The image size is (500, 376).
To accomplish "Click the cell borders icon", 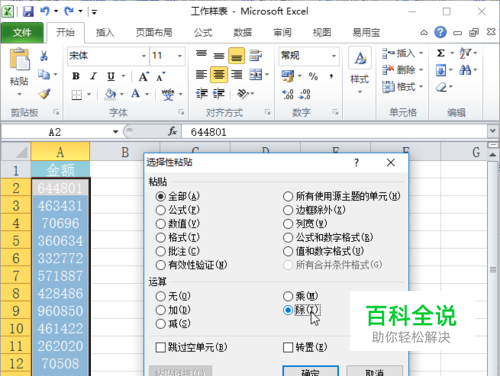I will (x=77, y=95).
